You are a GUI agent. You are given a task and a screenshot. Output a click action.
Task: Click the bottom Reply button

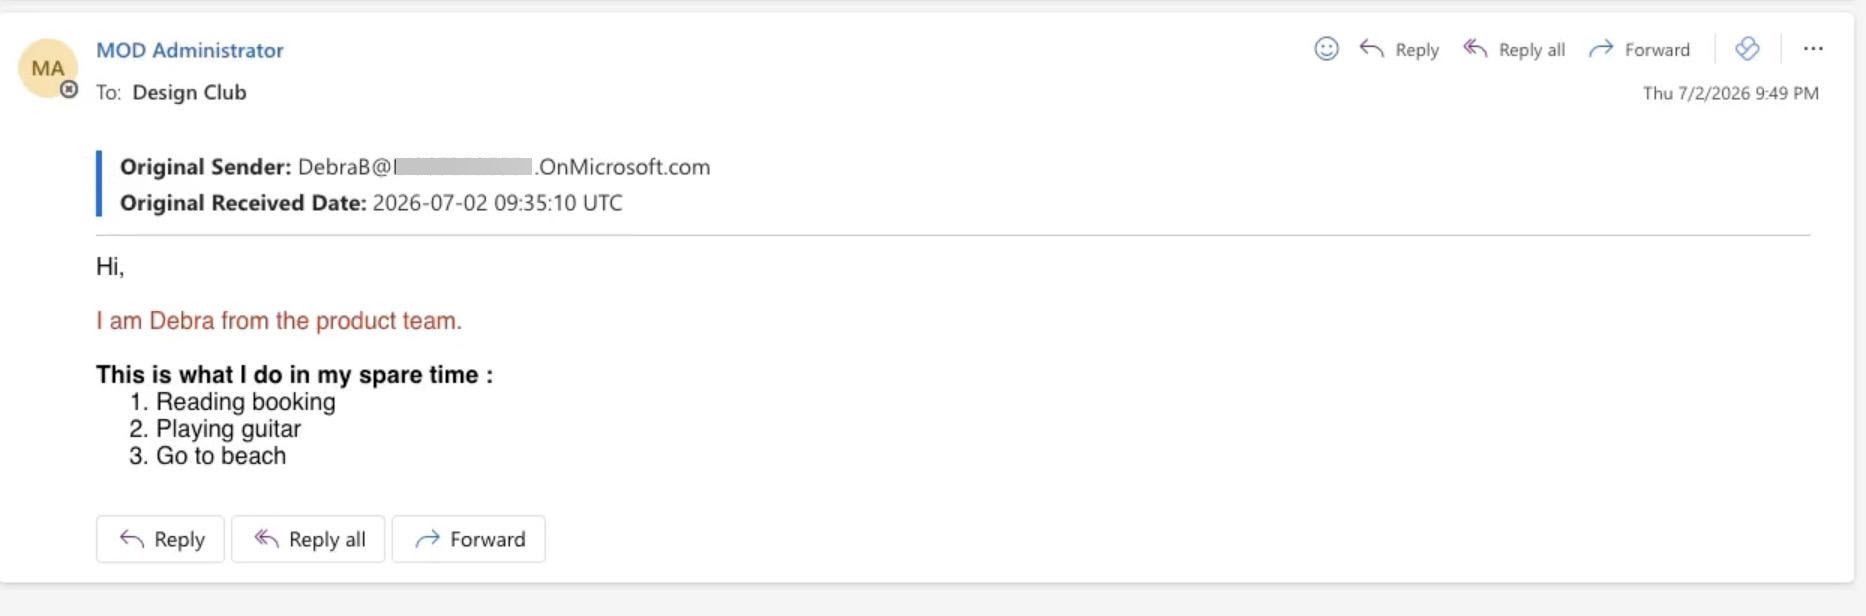(x=160, y=539)
